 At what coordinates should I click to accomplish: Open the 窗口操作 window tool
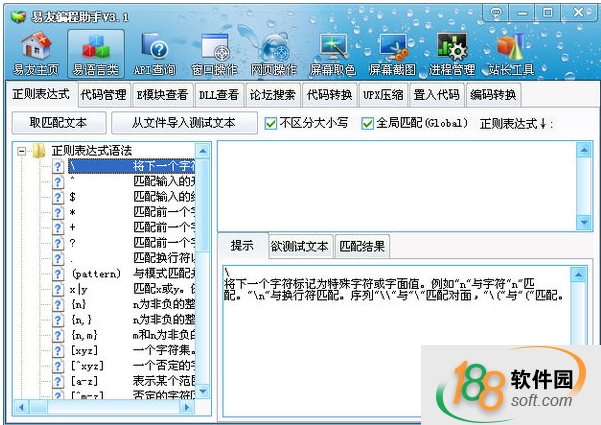216,54
